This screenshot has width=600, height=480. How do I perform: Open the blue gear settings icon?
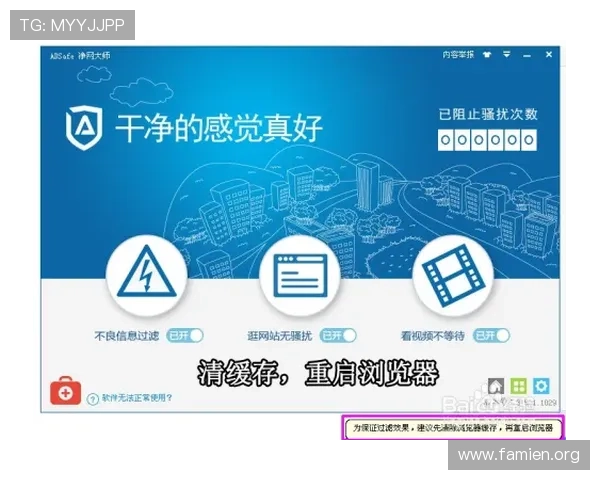pos(541,386)
